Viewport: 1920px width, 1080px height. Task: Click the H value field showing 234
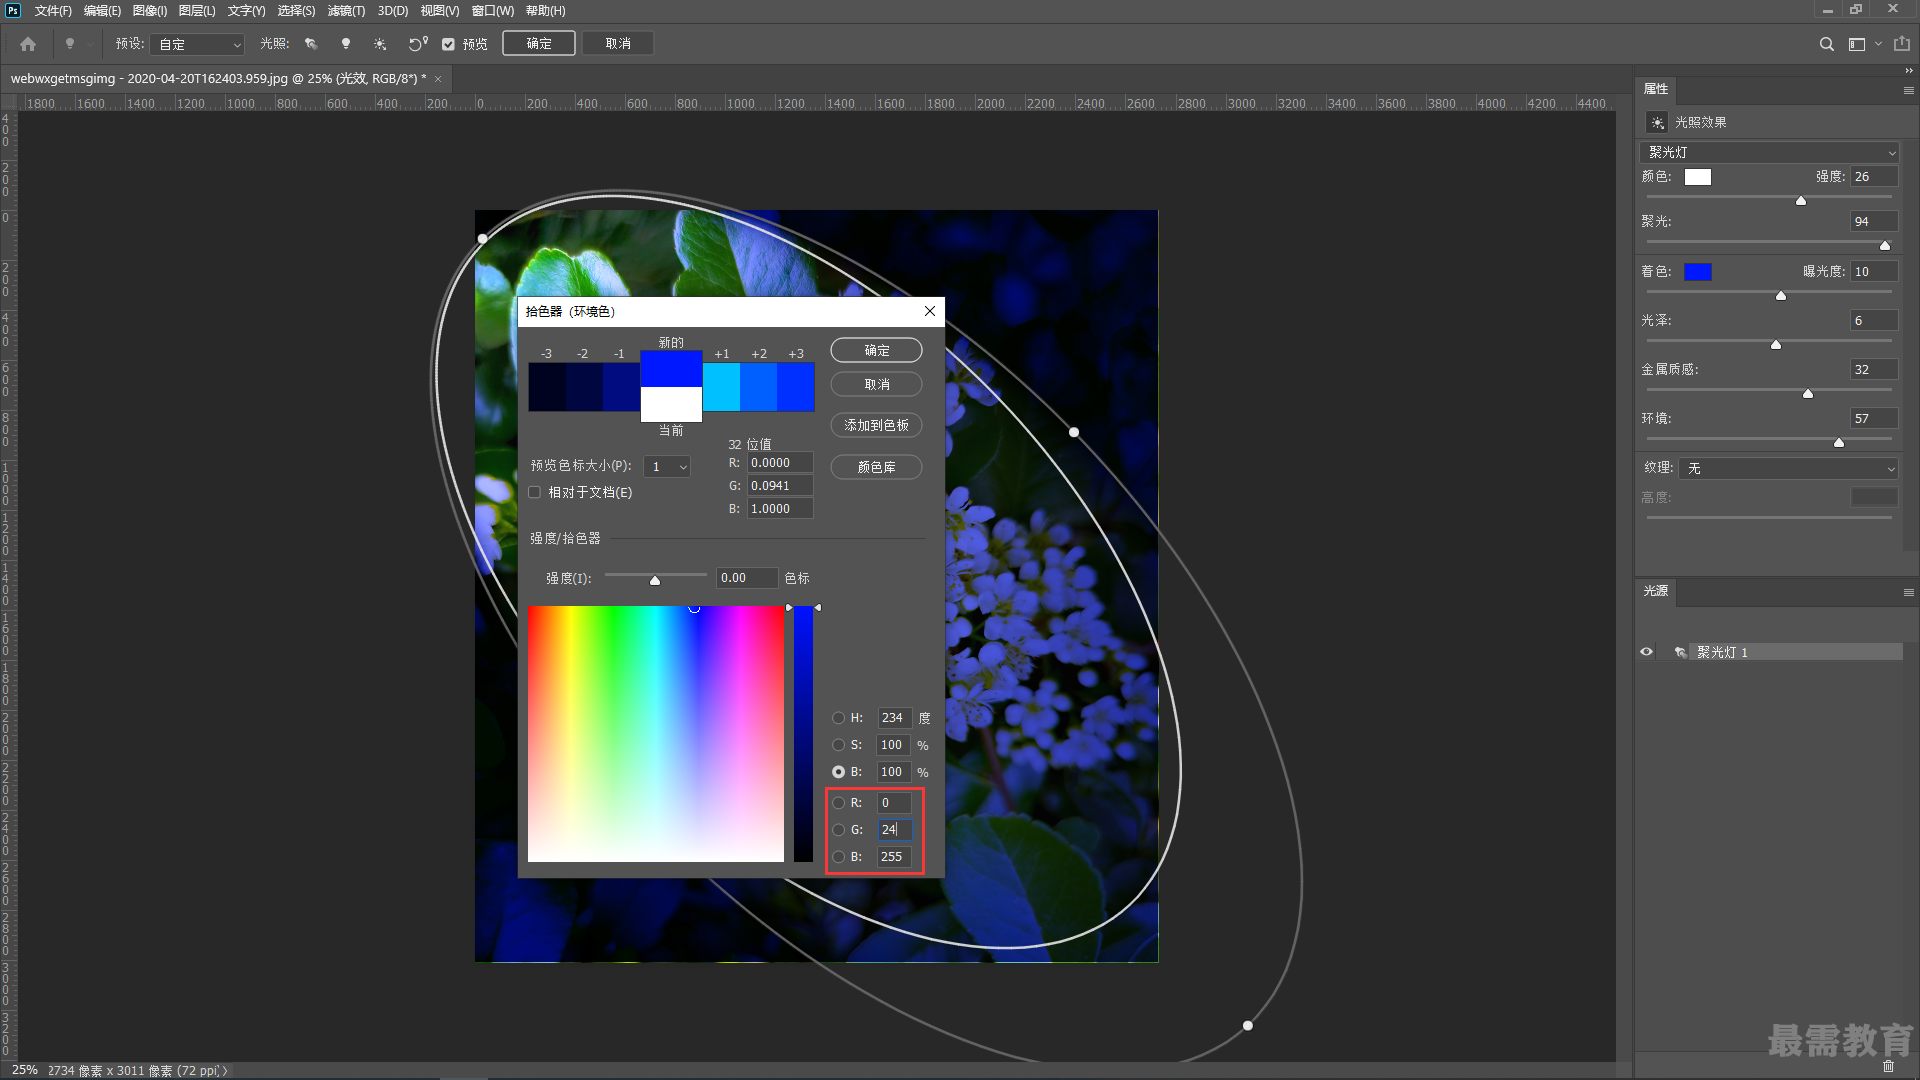pyautogui.click(x=895, y=718)
